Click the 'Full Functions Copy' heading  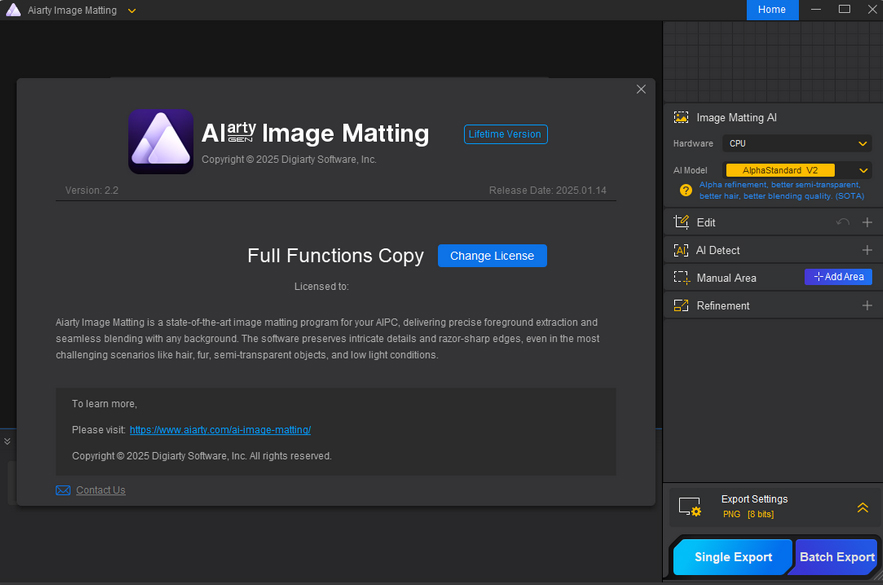coord(336,256)
